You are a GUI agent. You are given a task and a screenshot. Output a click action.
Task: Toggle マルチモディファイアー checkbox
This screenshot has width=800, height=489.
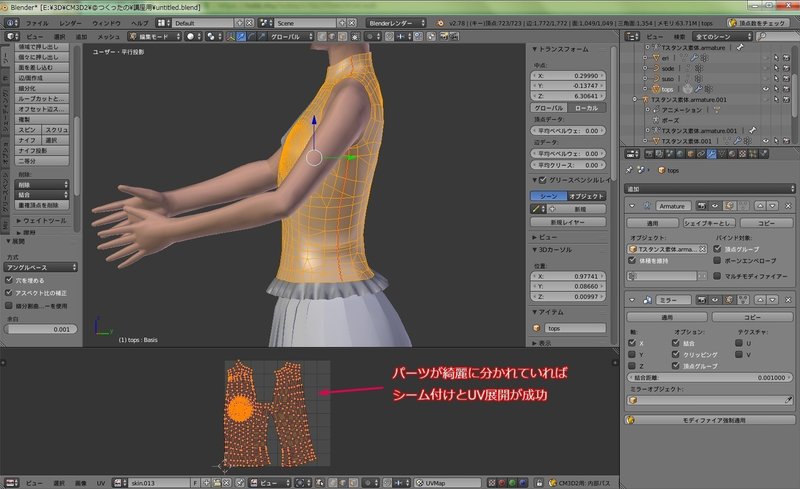(717, 276)
